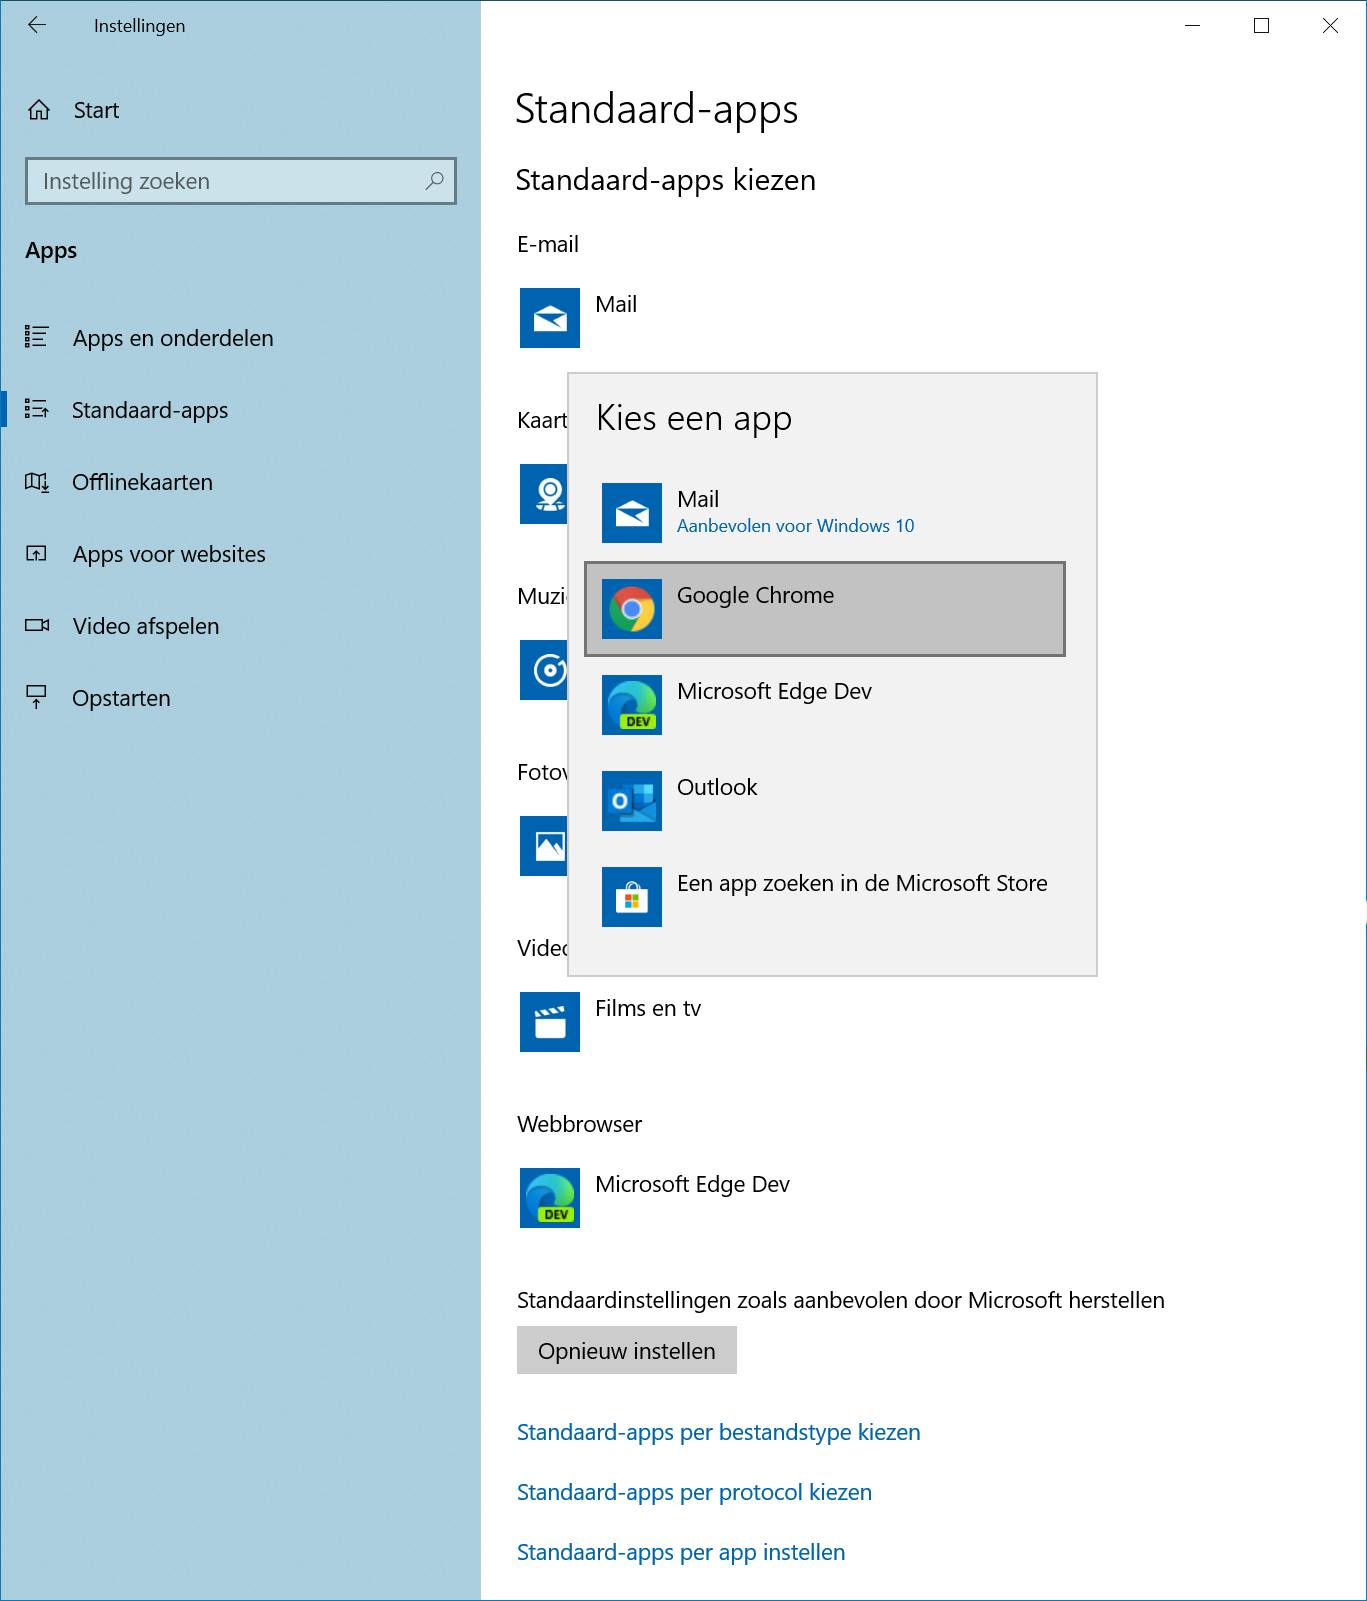Click the Microsoft Store bag icon
This screenshot has width=1367, height=1601.
tap(632, 897)
